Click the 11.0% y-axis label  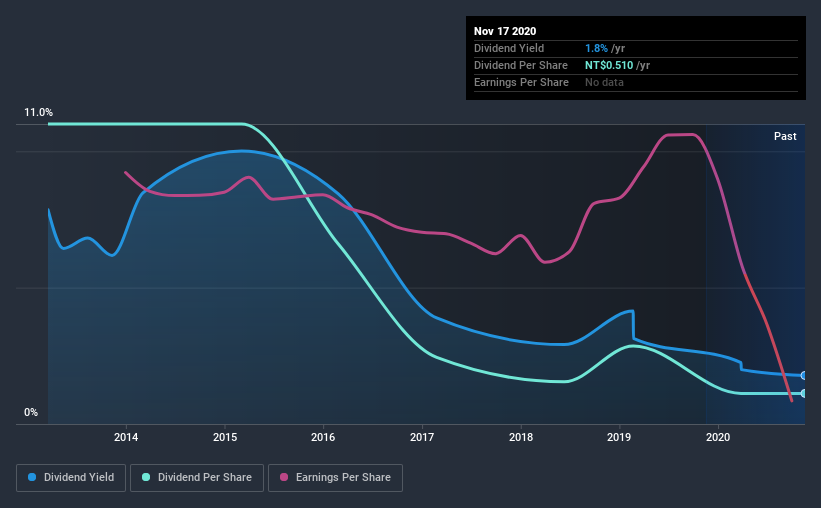38,113
